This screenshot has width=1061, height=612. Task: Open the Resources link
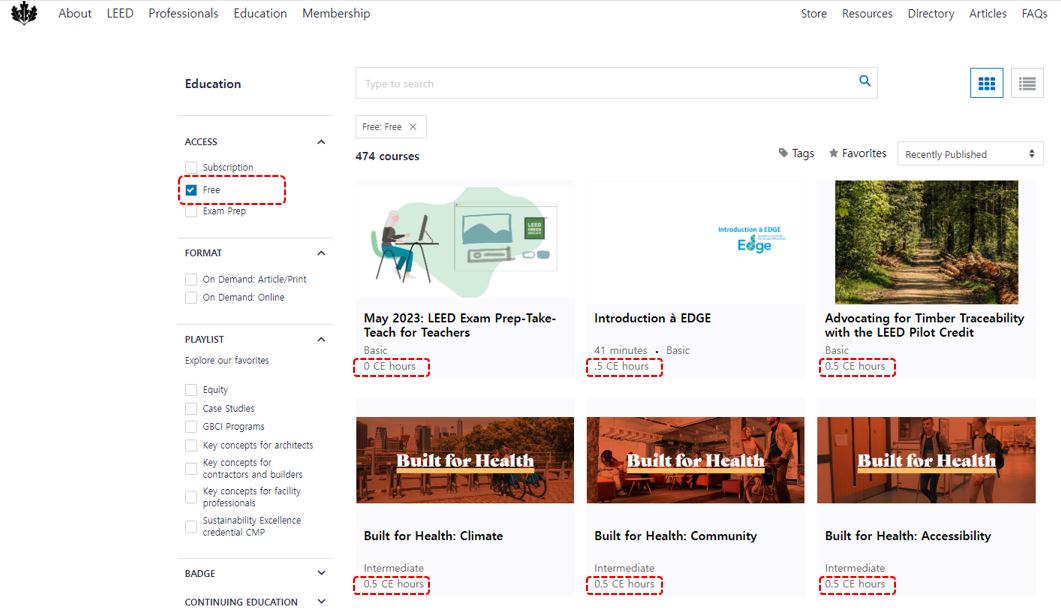click(x=867, y=14)
